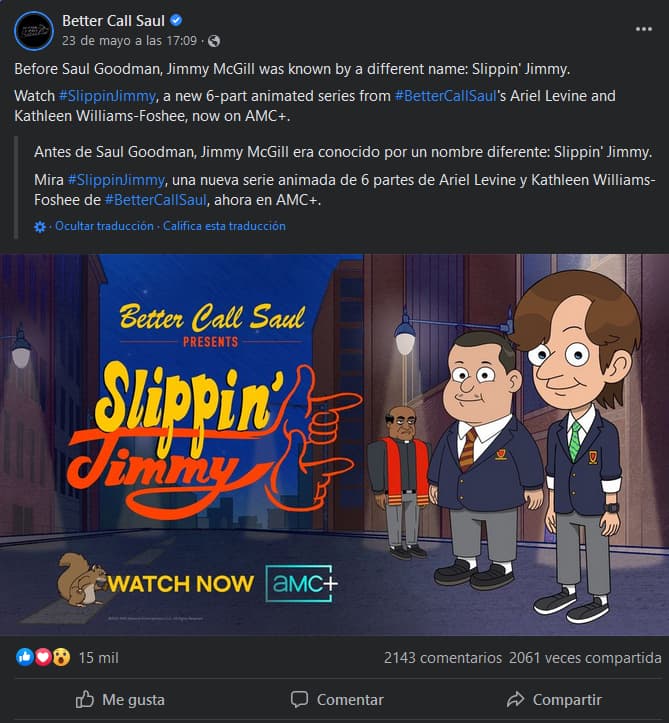Click the wow reaction emoji icon

pyautogui.click(x=61, y=657)
